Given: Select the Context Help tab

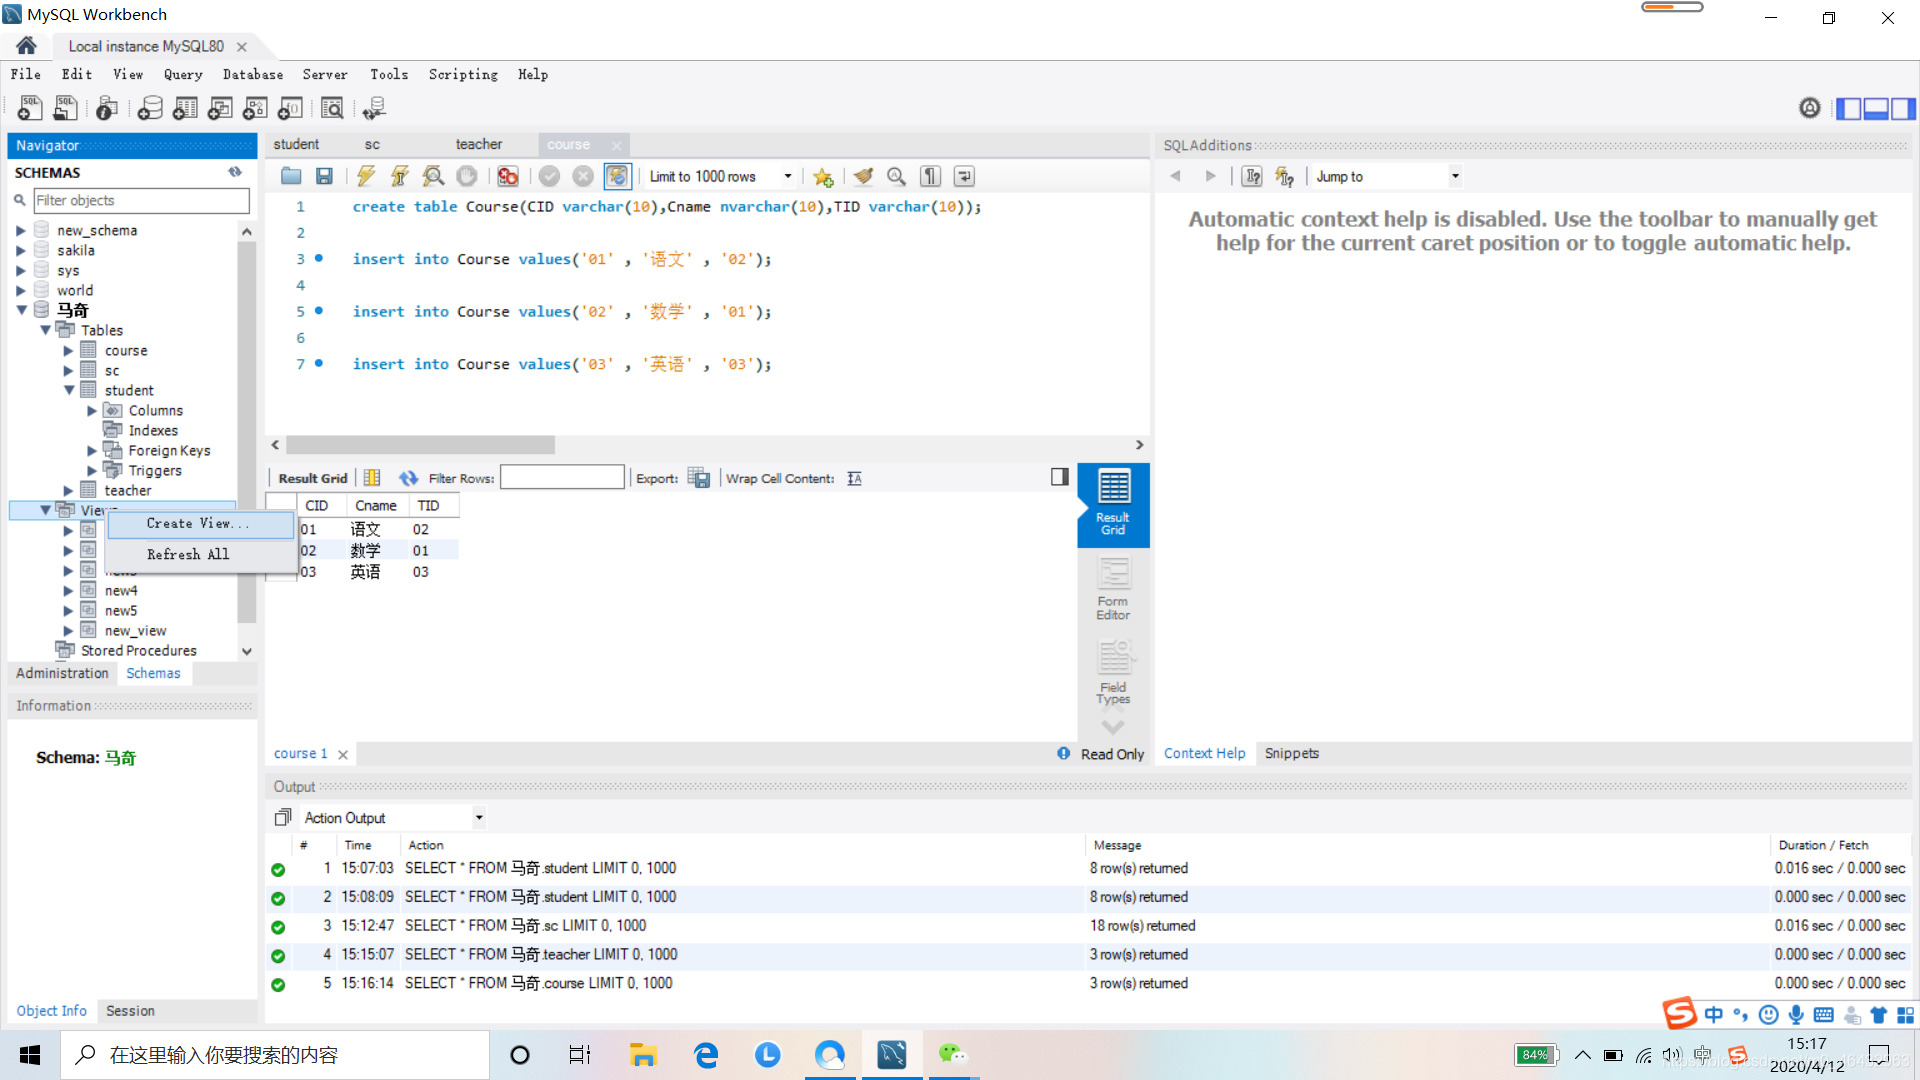Looking at the screenshot, I should pos(1203,753).
